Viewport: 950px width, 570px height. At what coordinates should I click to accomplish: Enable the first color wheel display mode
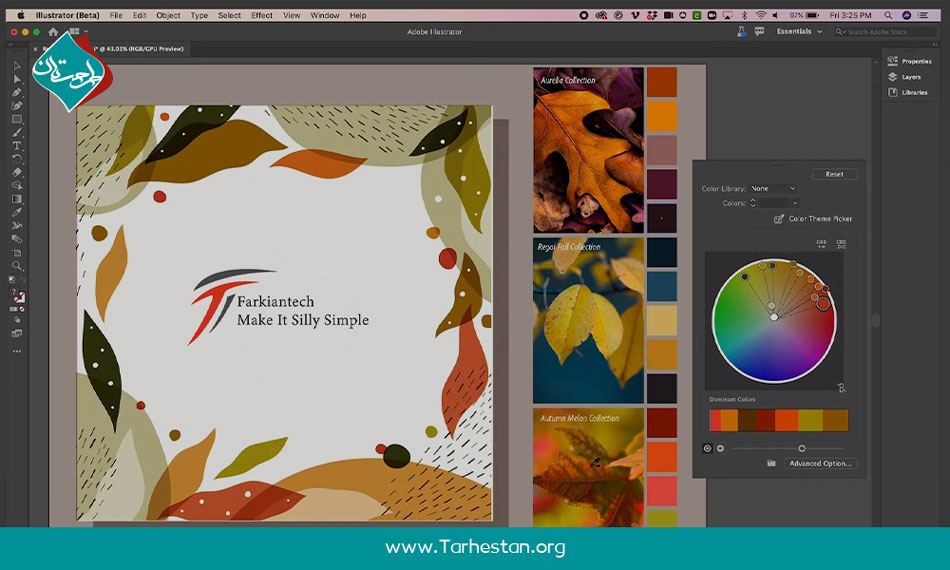click(x=708, y=448)
